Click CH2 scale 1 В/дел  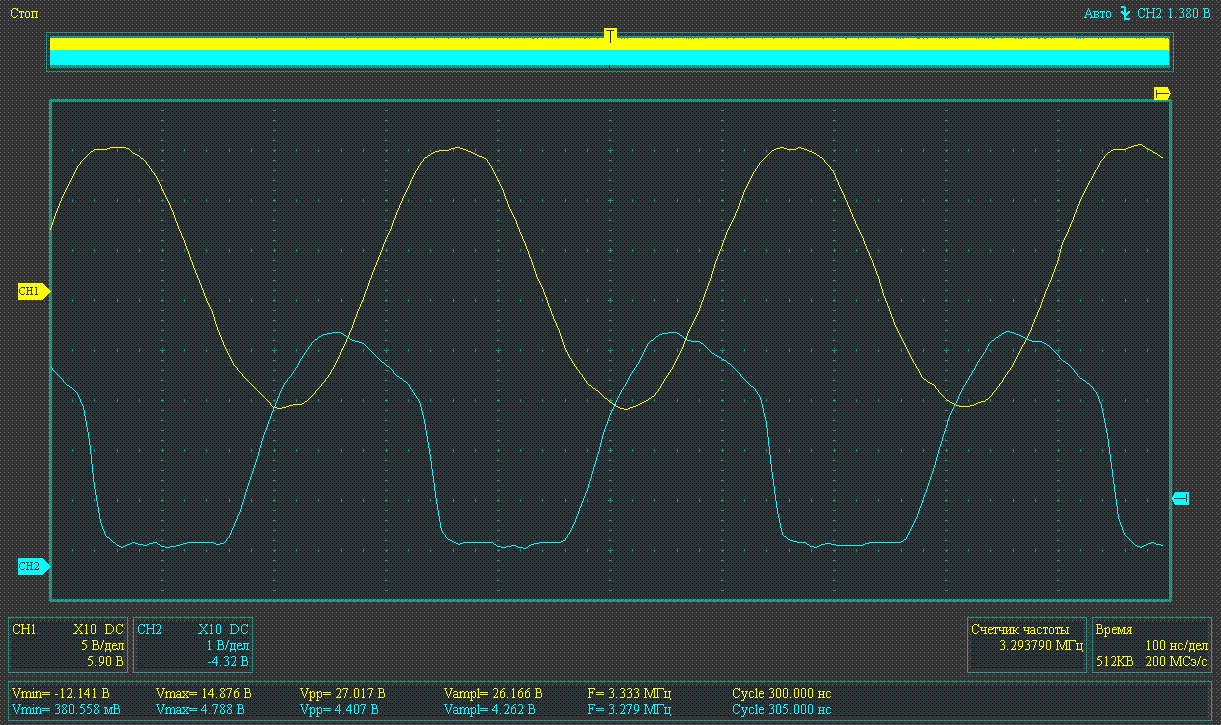227,646
